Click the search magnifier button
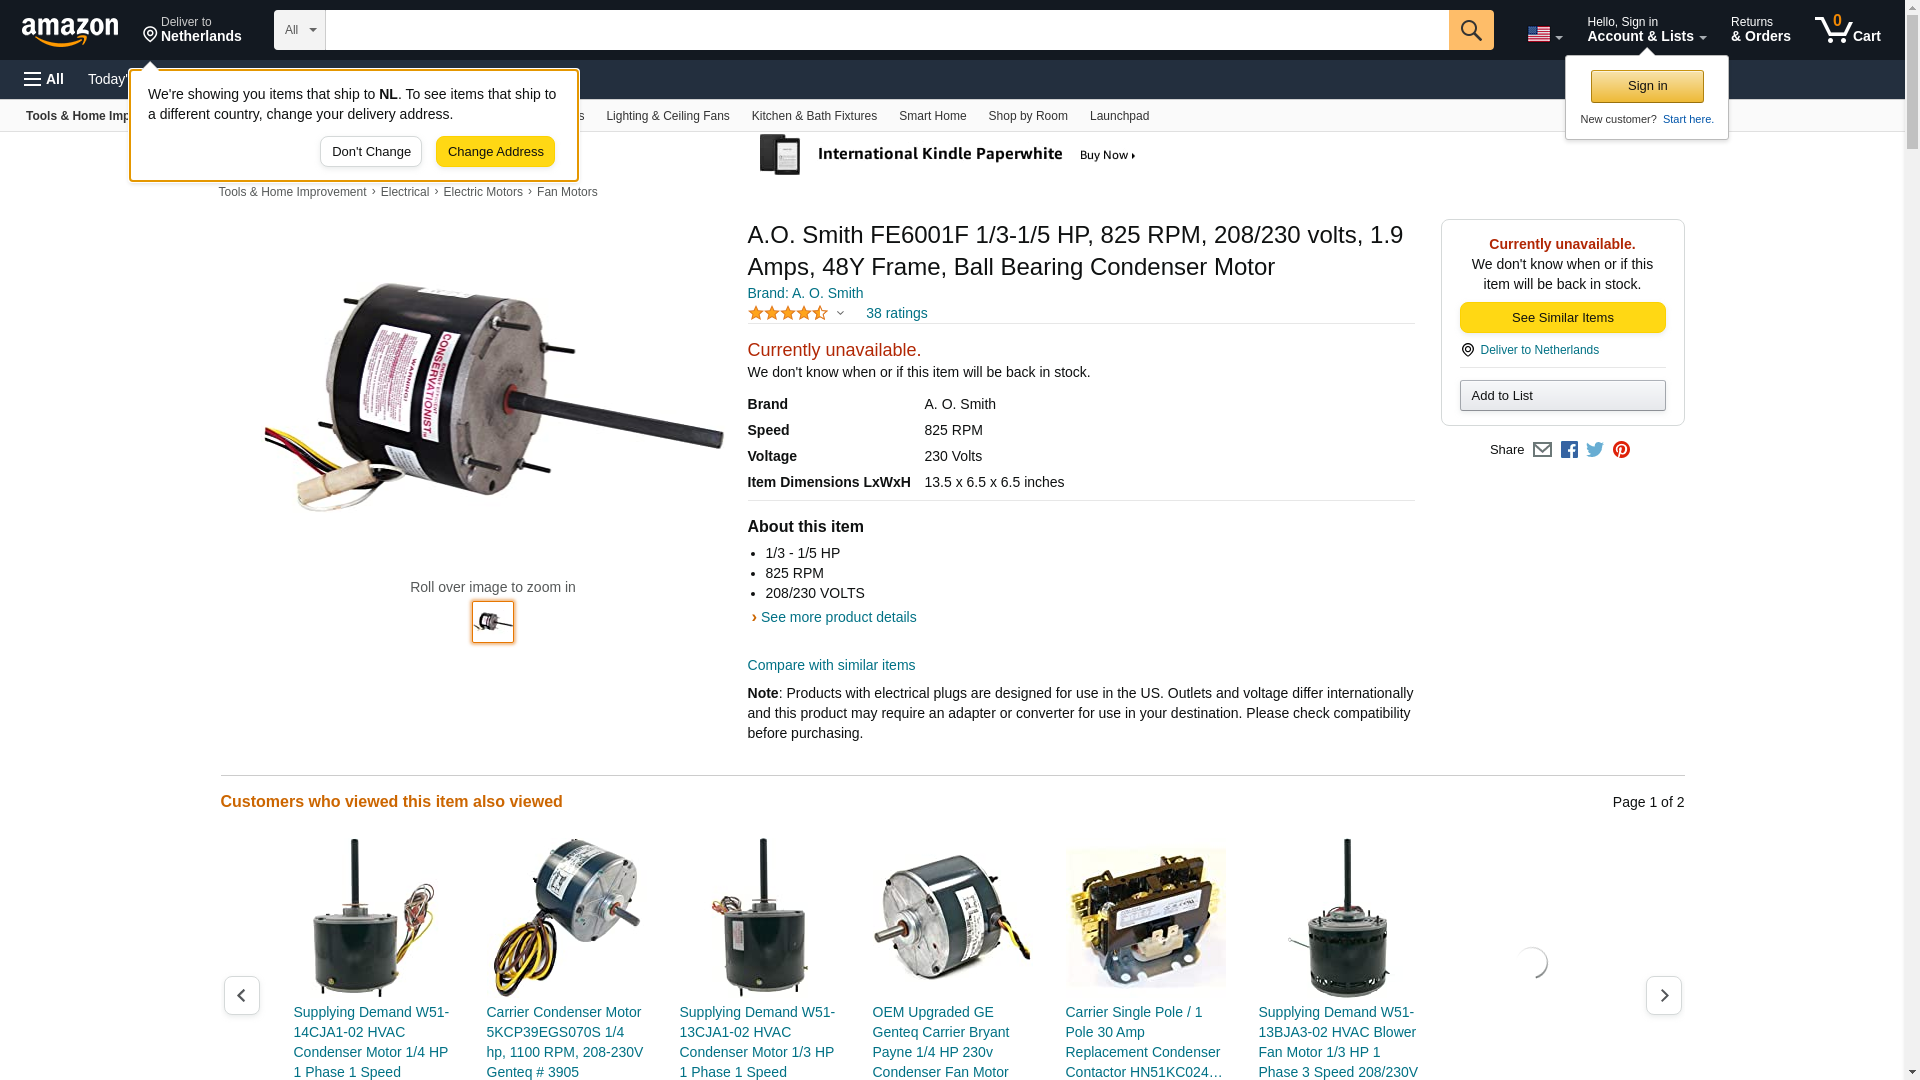 (x=1471, y=30)
